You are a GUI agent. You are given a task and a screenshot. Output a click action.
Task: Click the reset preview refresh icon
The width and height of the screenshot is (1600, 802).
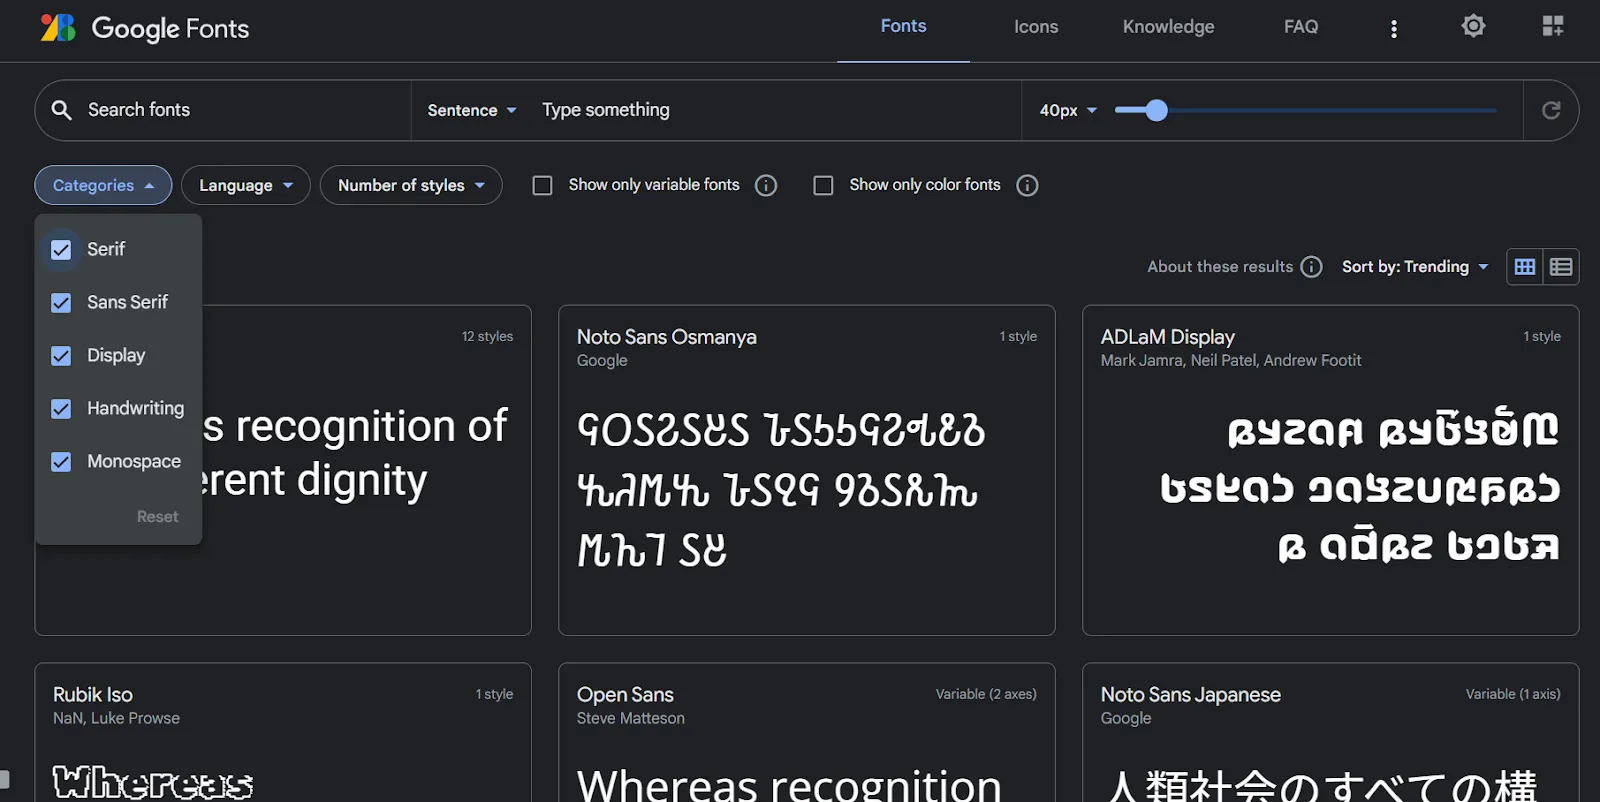(x=1551, y=110)
